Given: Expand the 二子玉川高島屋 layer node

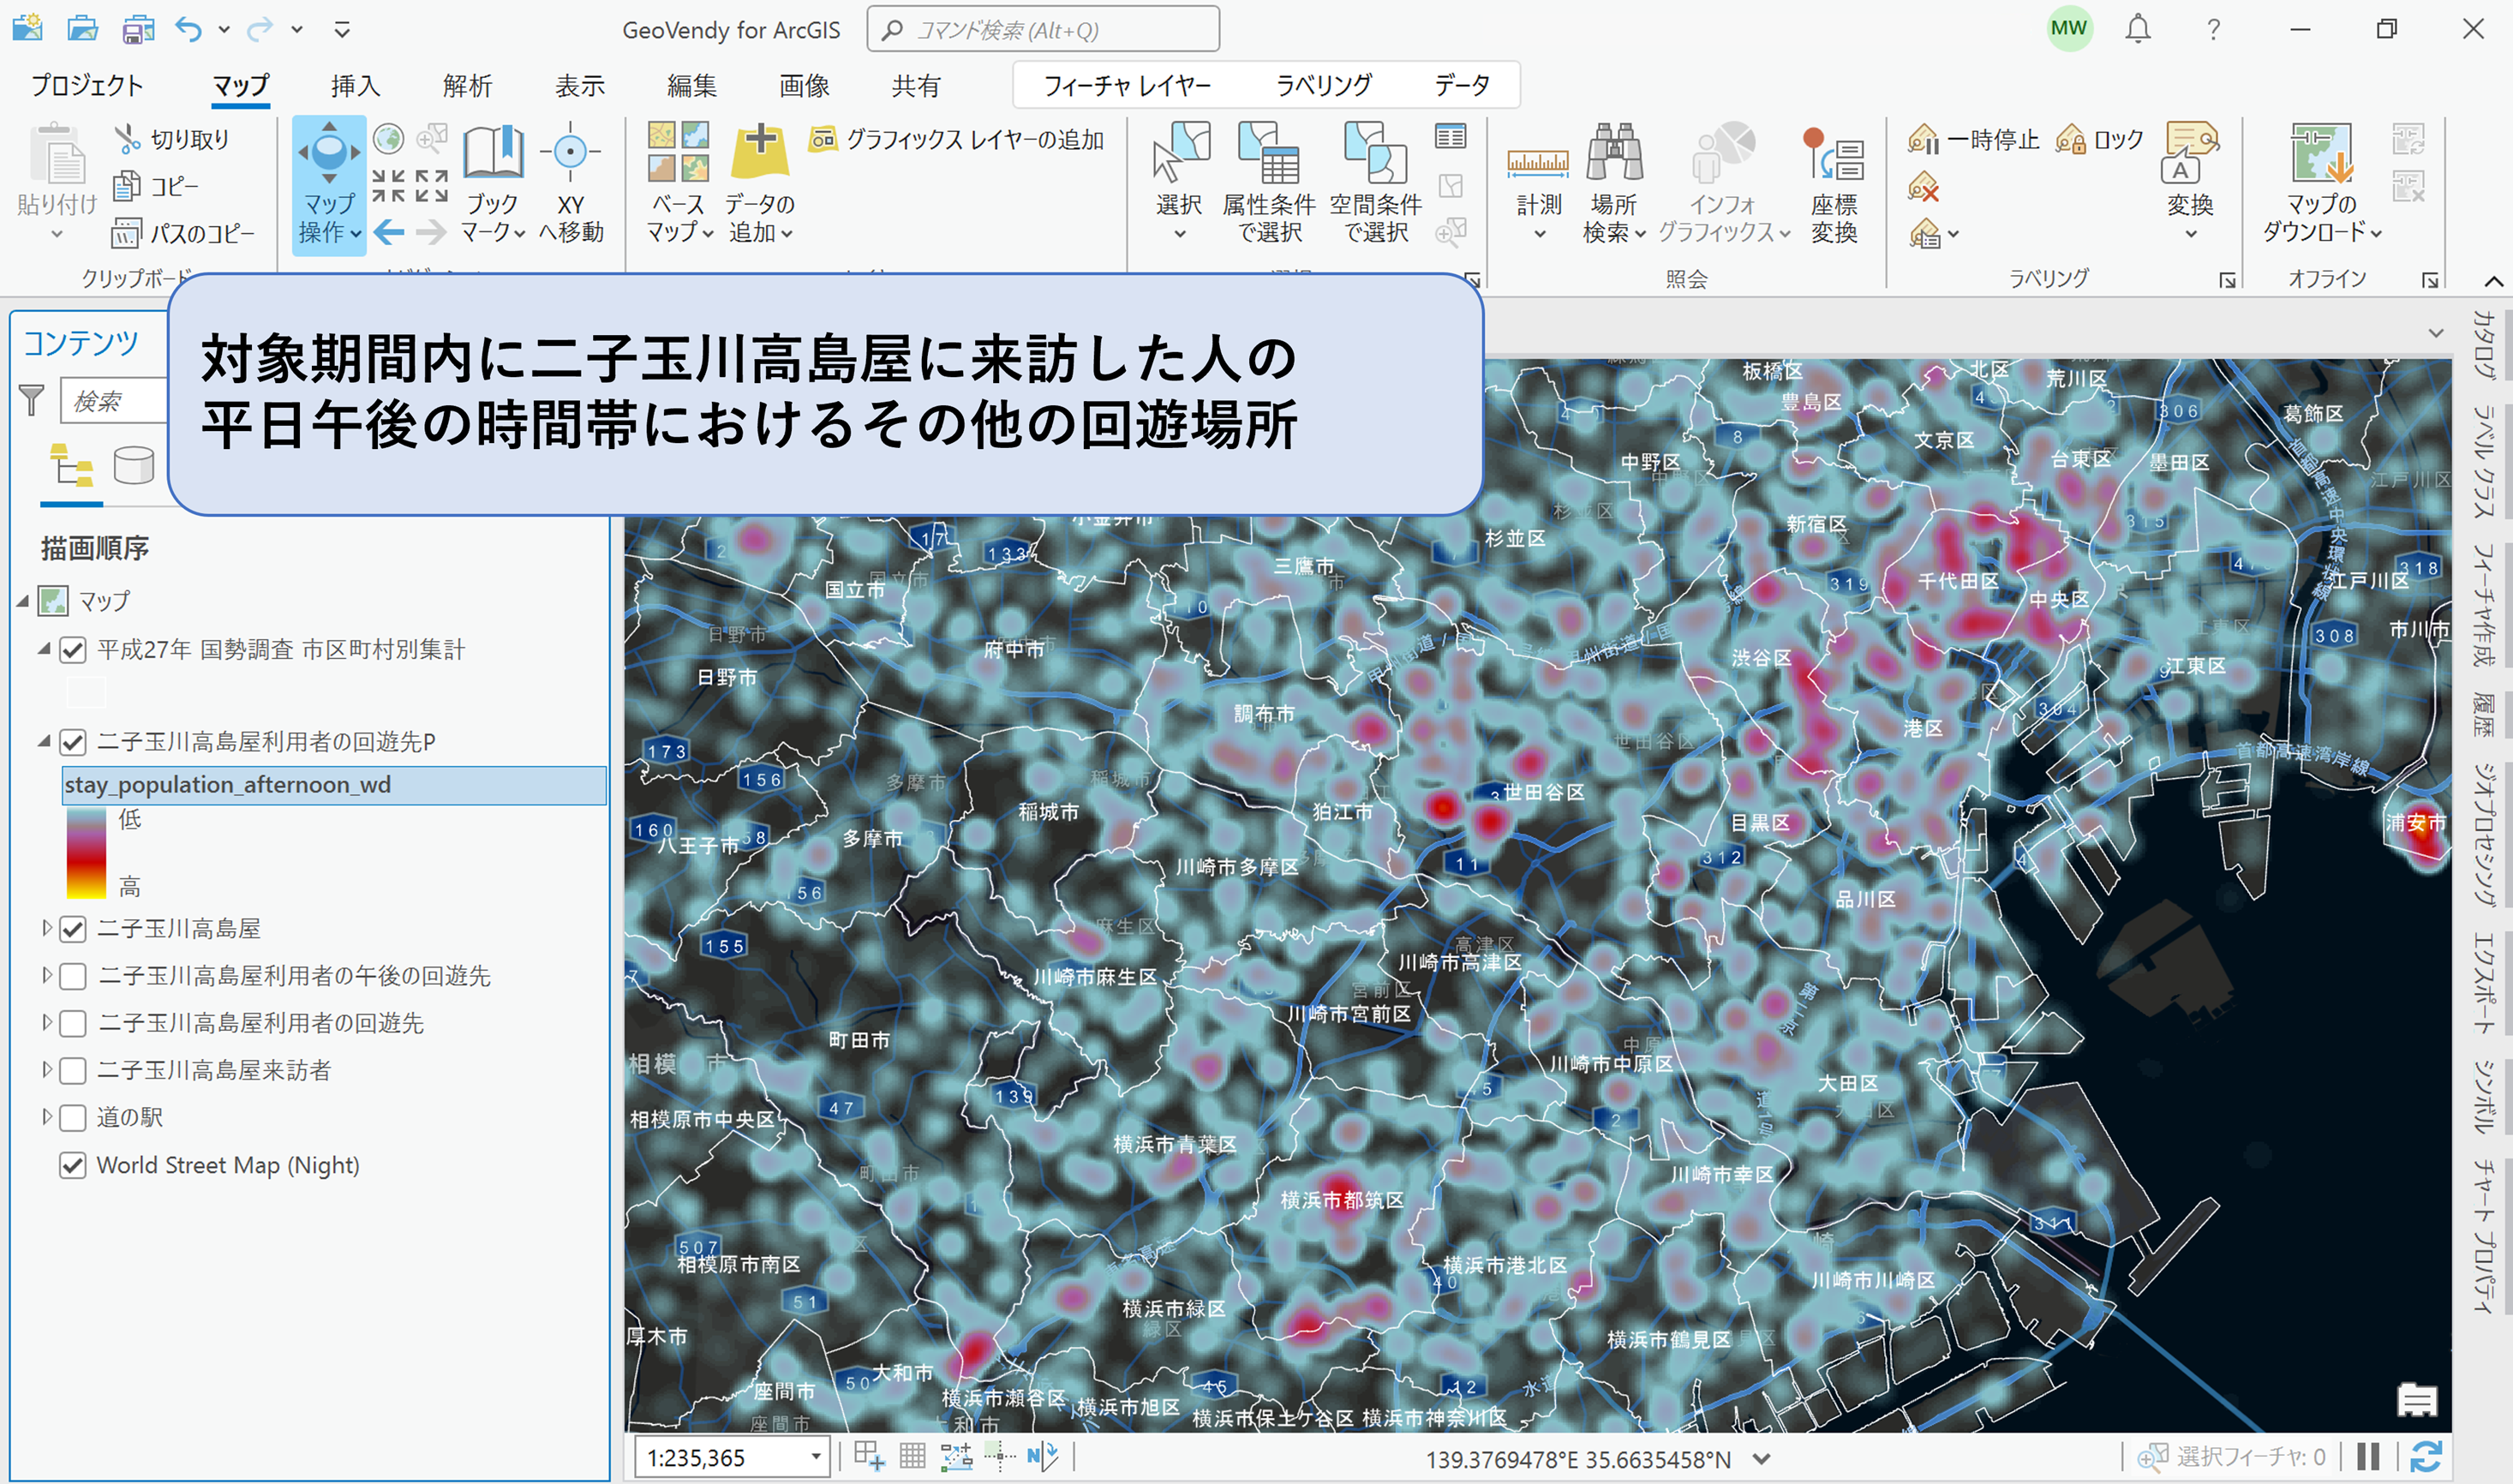Looking at the screenshot, I should pos(46,928).
